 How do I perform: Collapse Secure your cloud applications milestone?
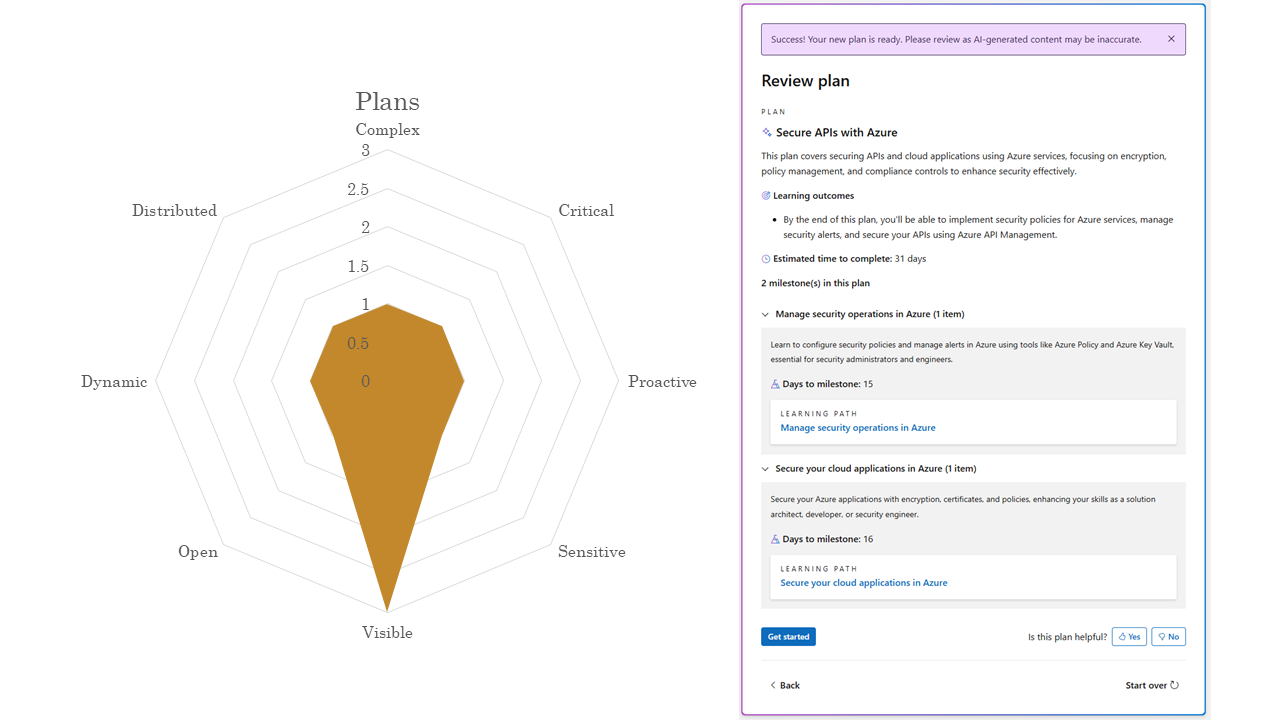[765, 469]
